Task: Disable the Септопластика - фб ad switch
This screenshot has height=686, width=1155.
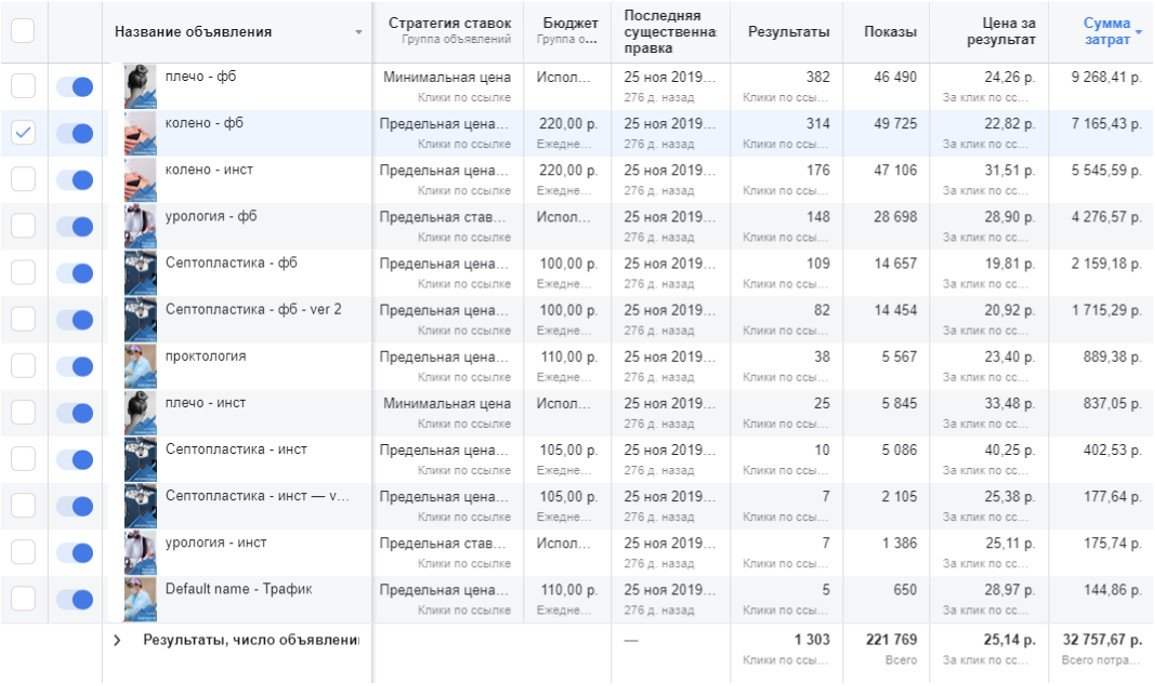Action: 75,273
